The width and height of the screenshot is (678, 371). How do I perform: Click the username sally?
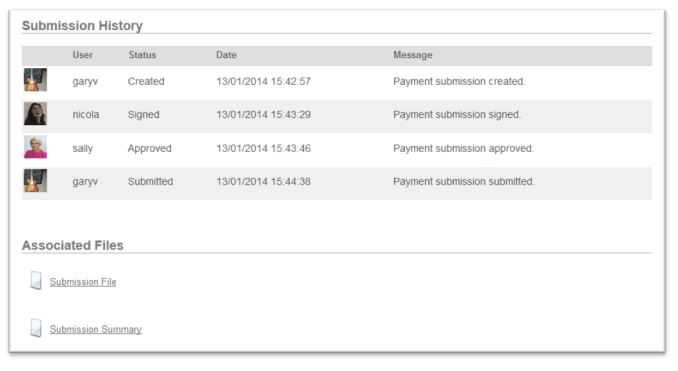tap(83, 148)
